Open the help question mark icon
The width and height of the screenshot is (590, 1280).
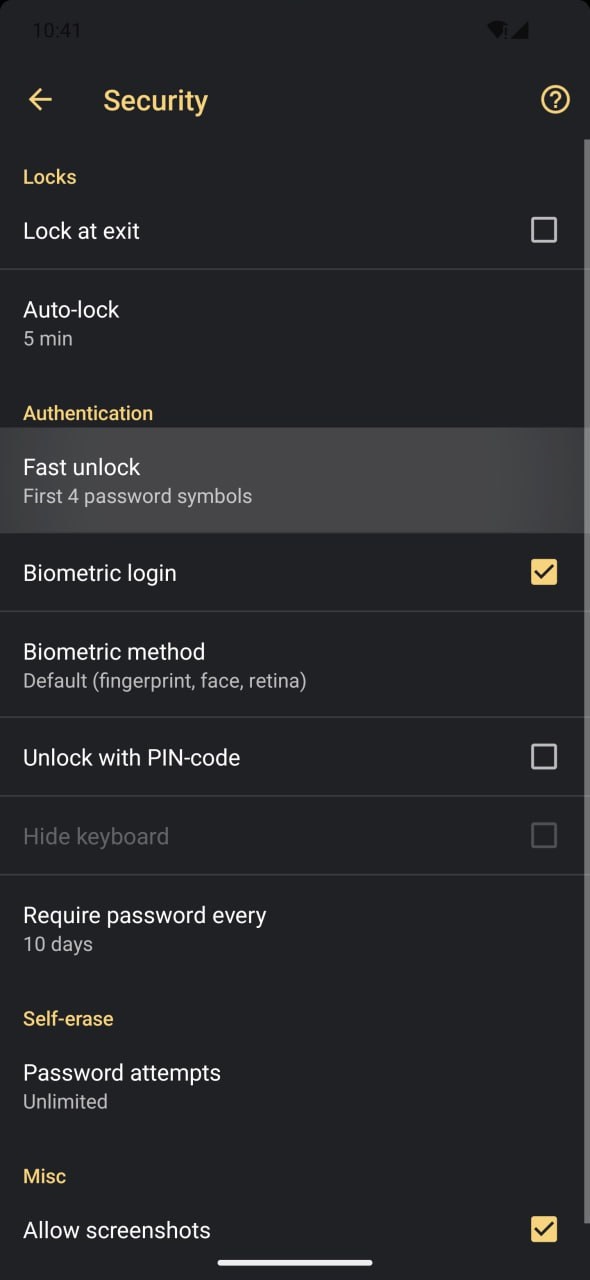tap(555, 100)
